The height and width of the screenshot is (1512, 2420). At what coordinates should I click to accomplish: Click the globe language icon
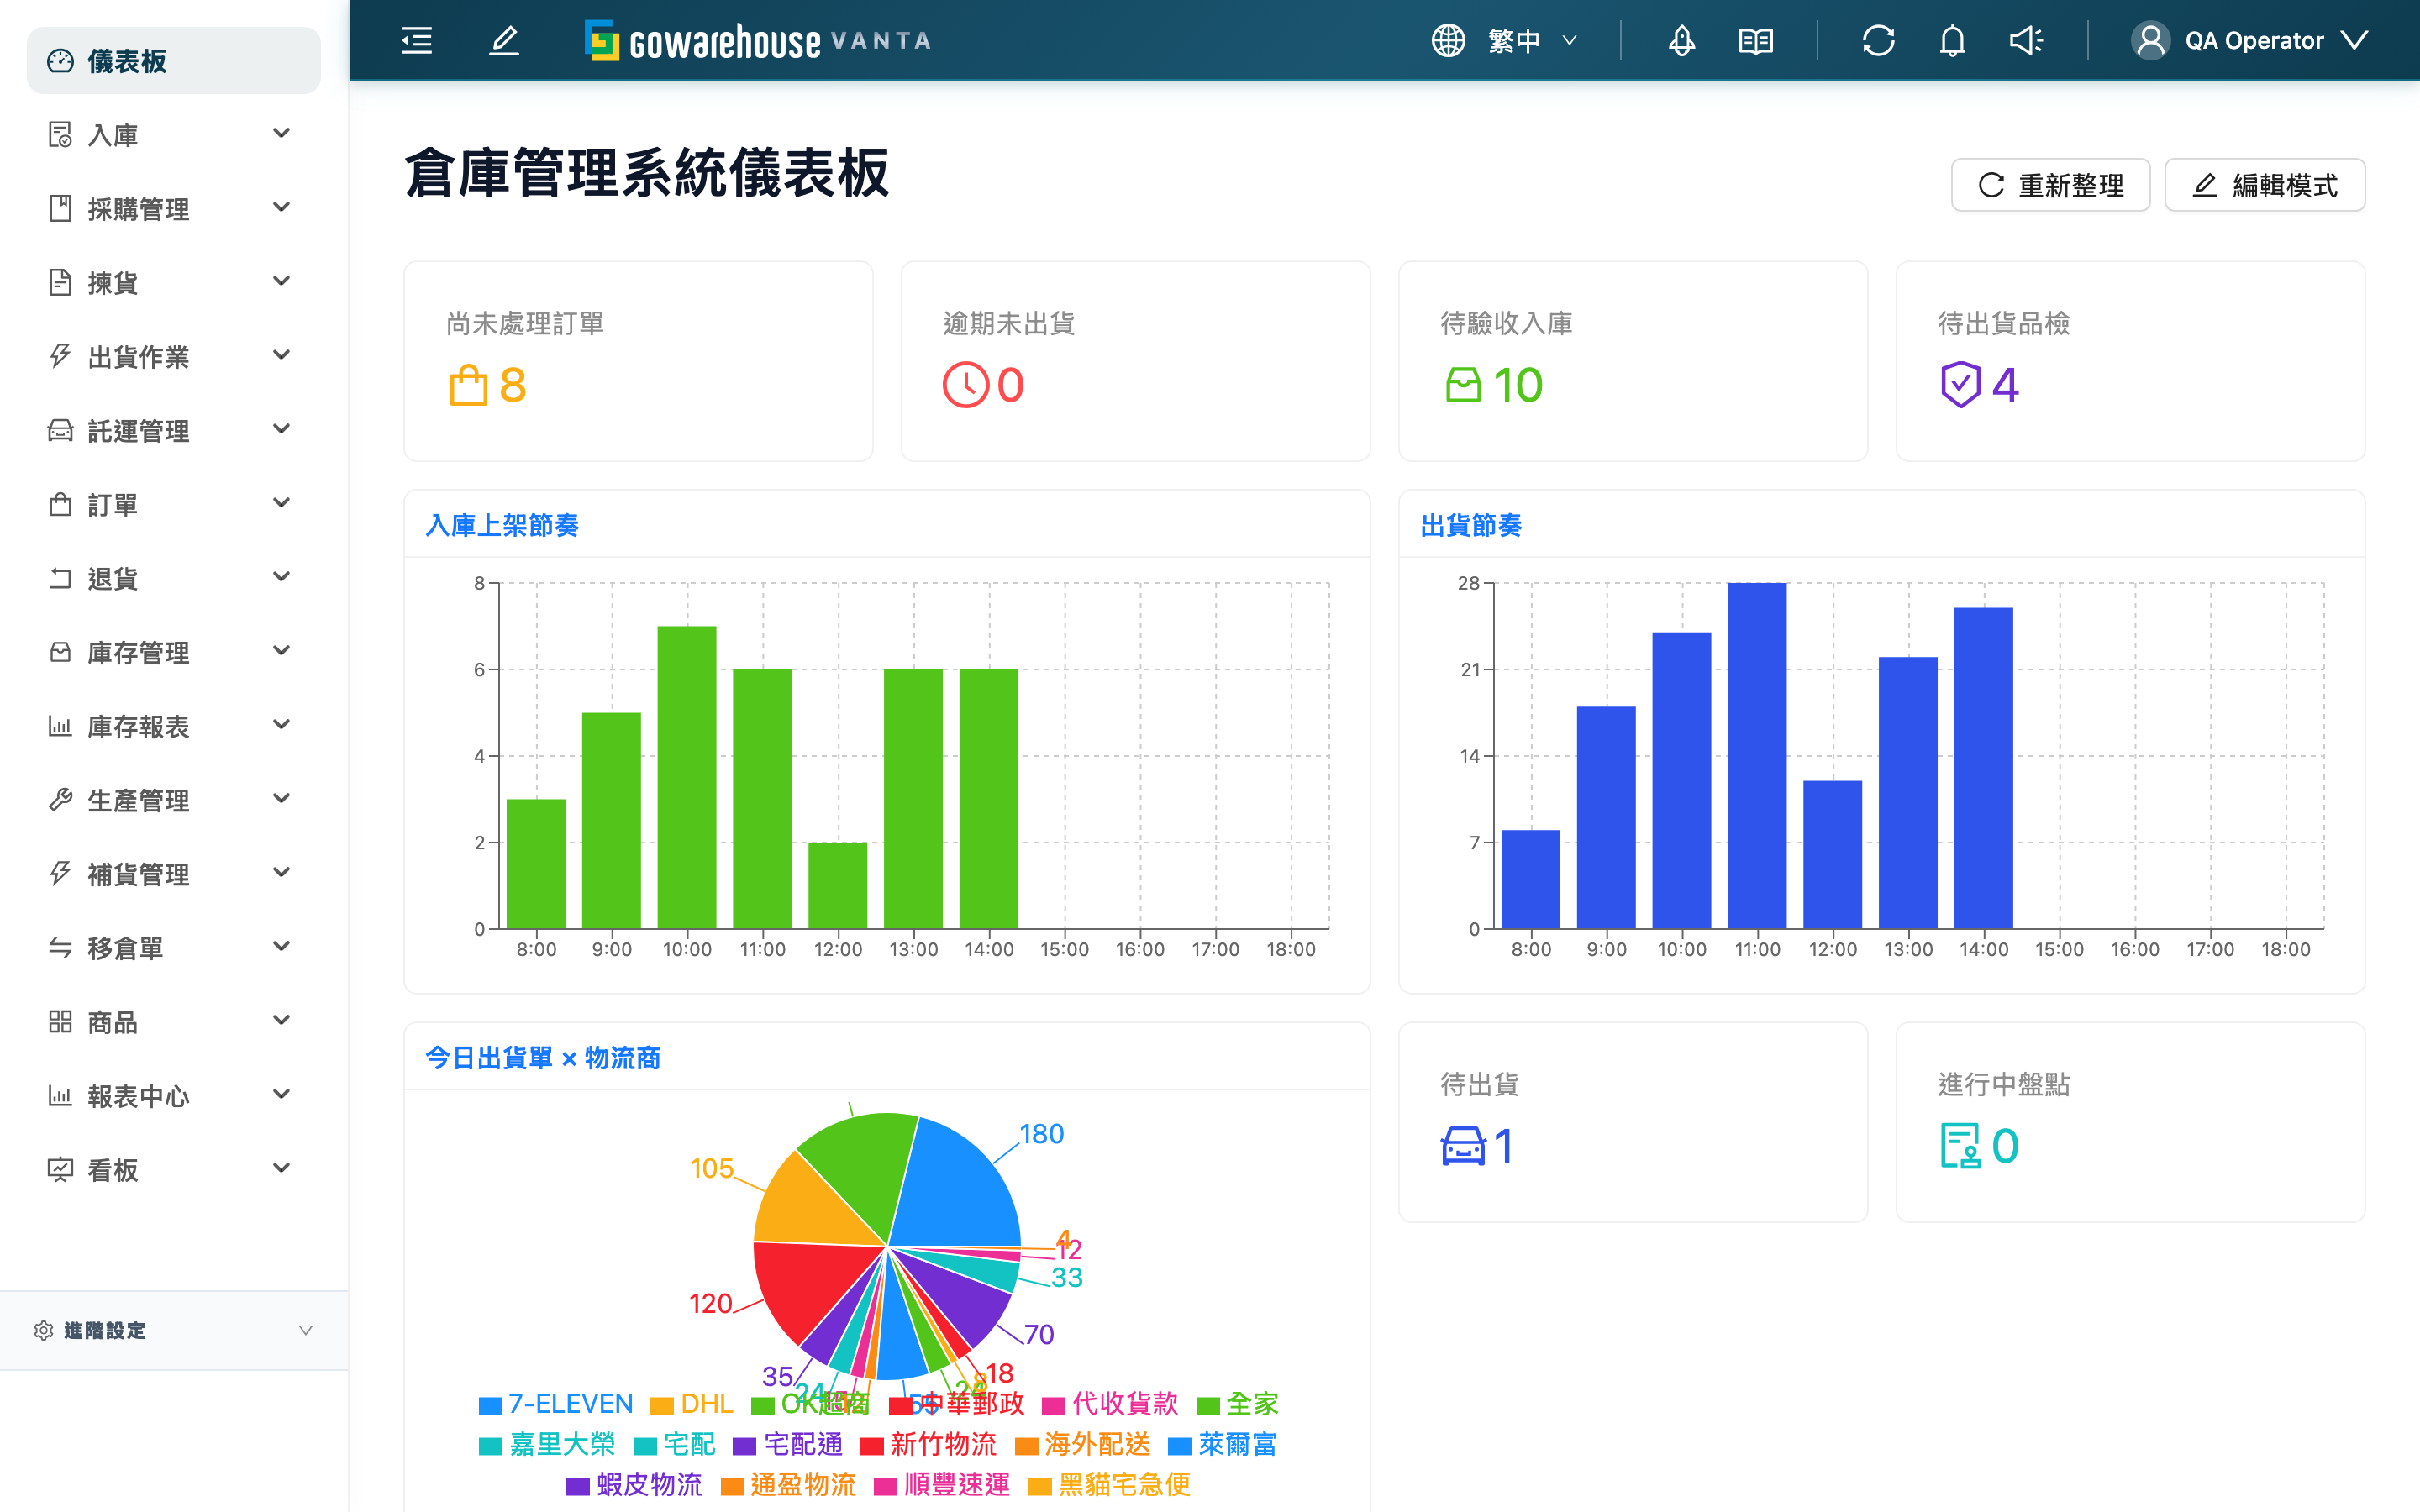(1447, 41)
